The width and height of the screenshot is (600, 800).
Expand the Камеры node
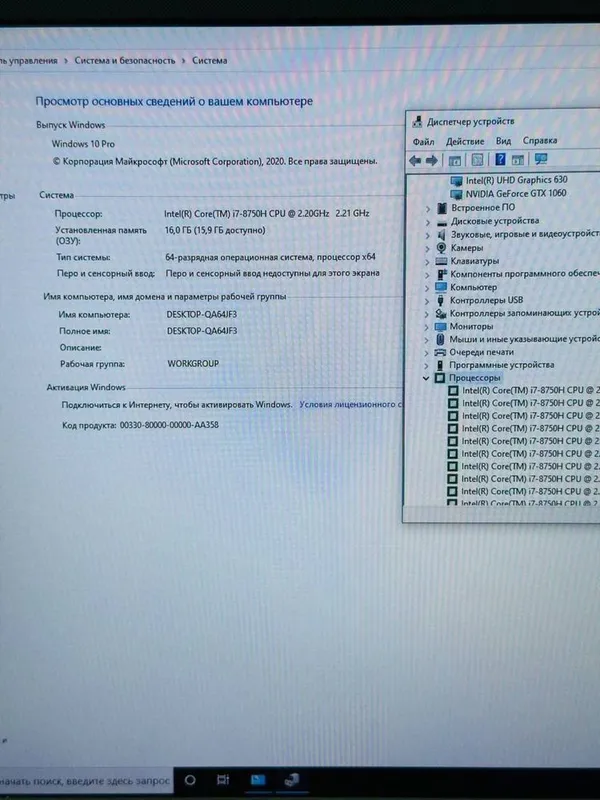point(428,248)
